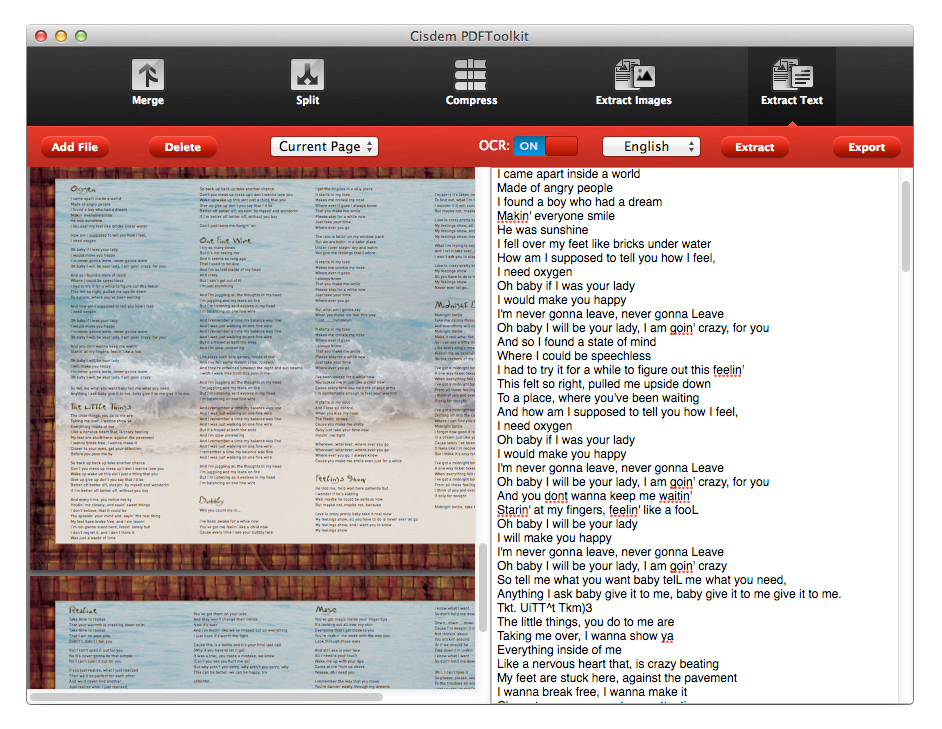942x729 pixels.
Task: Open the Extract Images tool
Action: point(634,82)
